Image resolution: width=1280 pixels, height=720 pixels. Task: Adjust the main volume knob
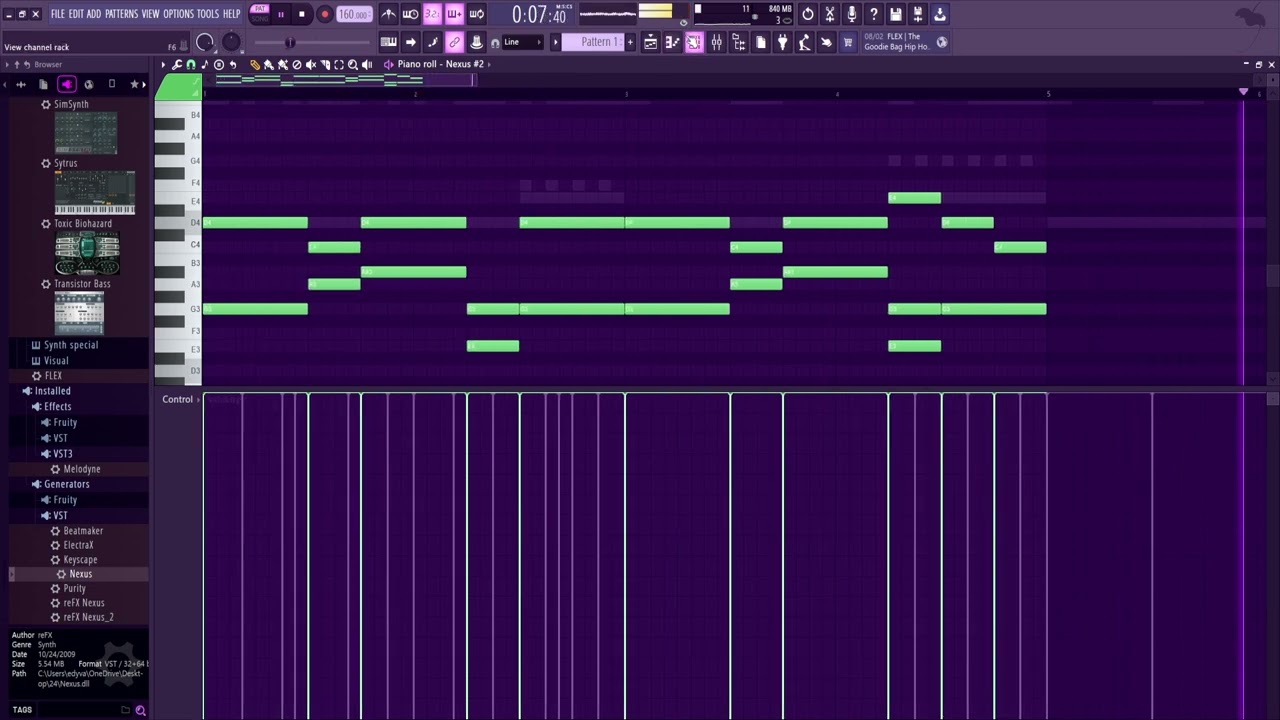coord(205,42)
